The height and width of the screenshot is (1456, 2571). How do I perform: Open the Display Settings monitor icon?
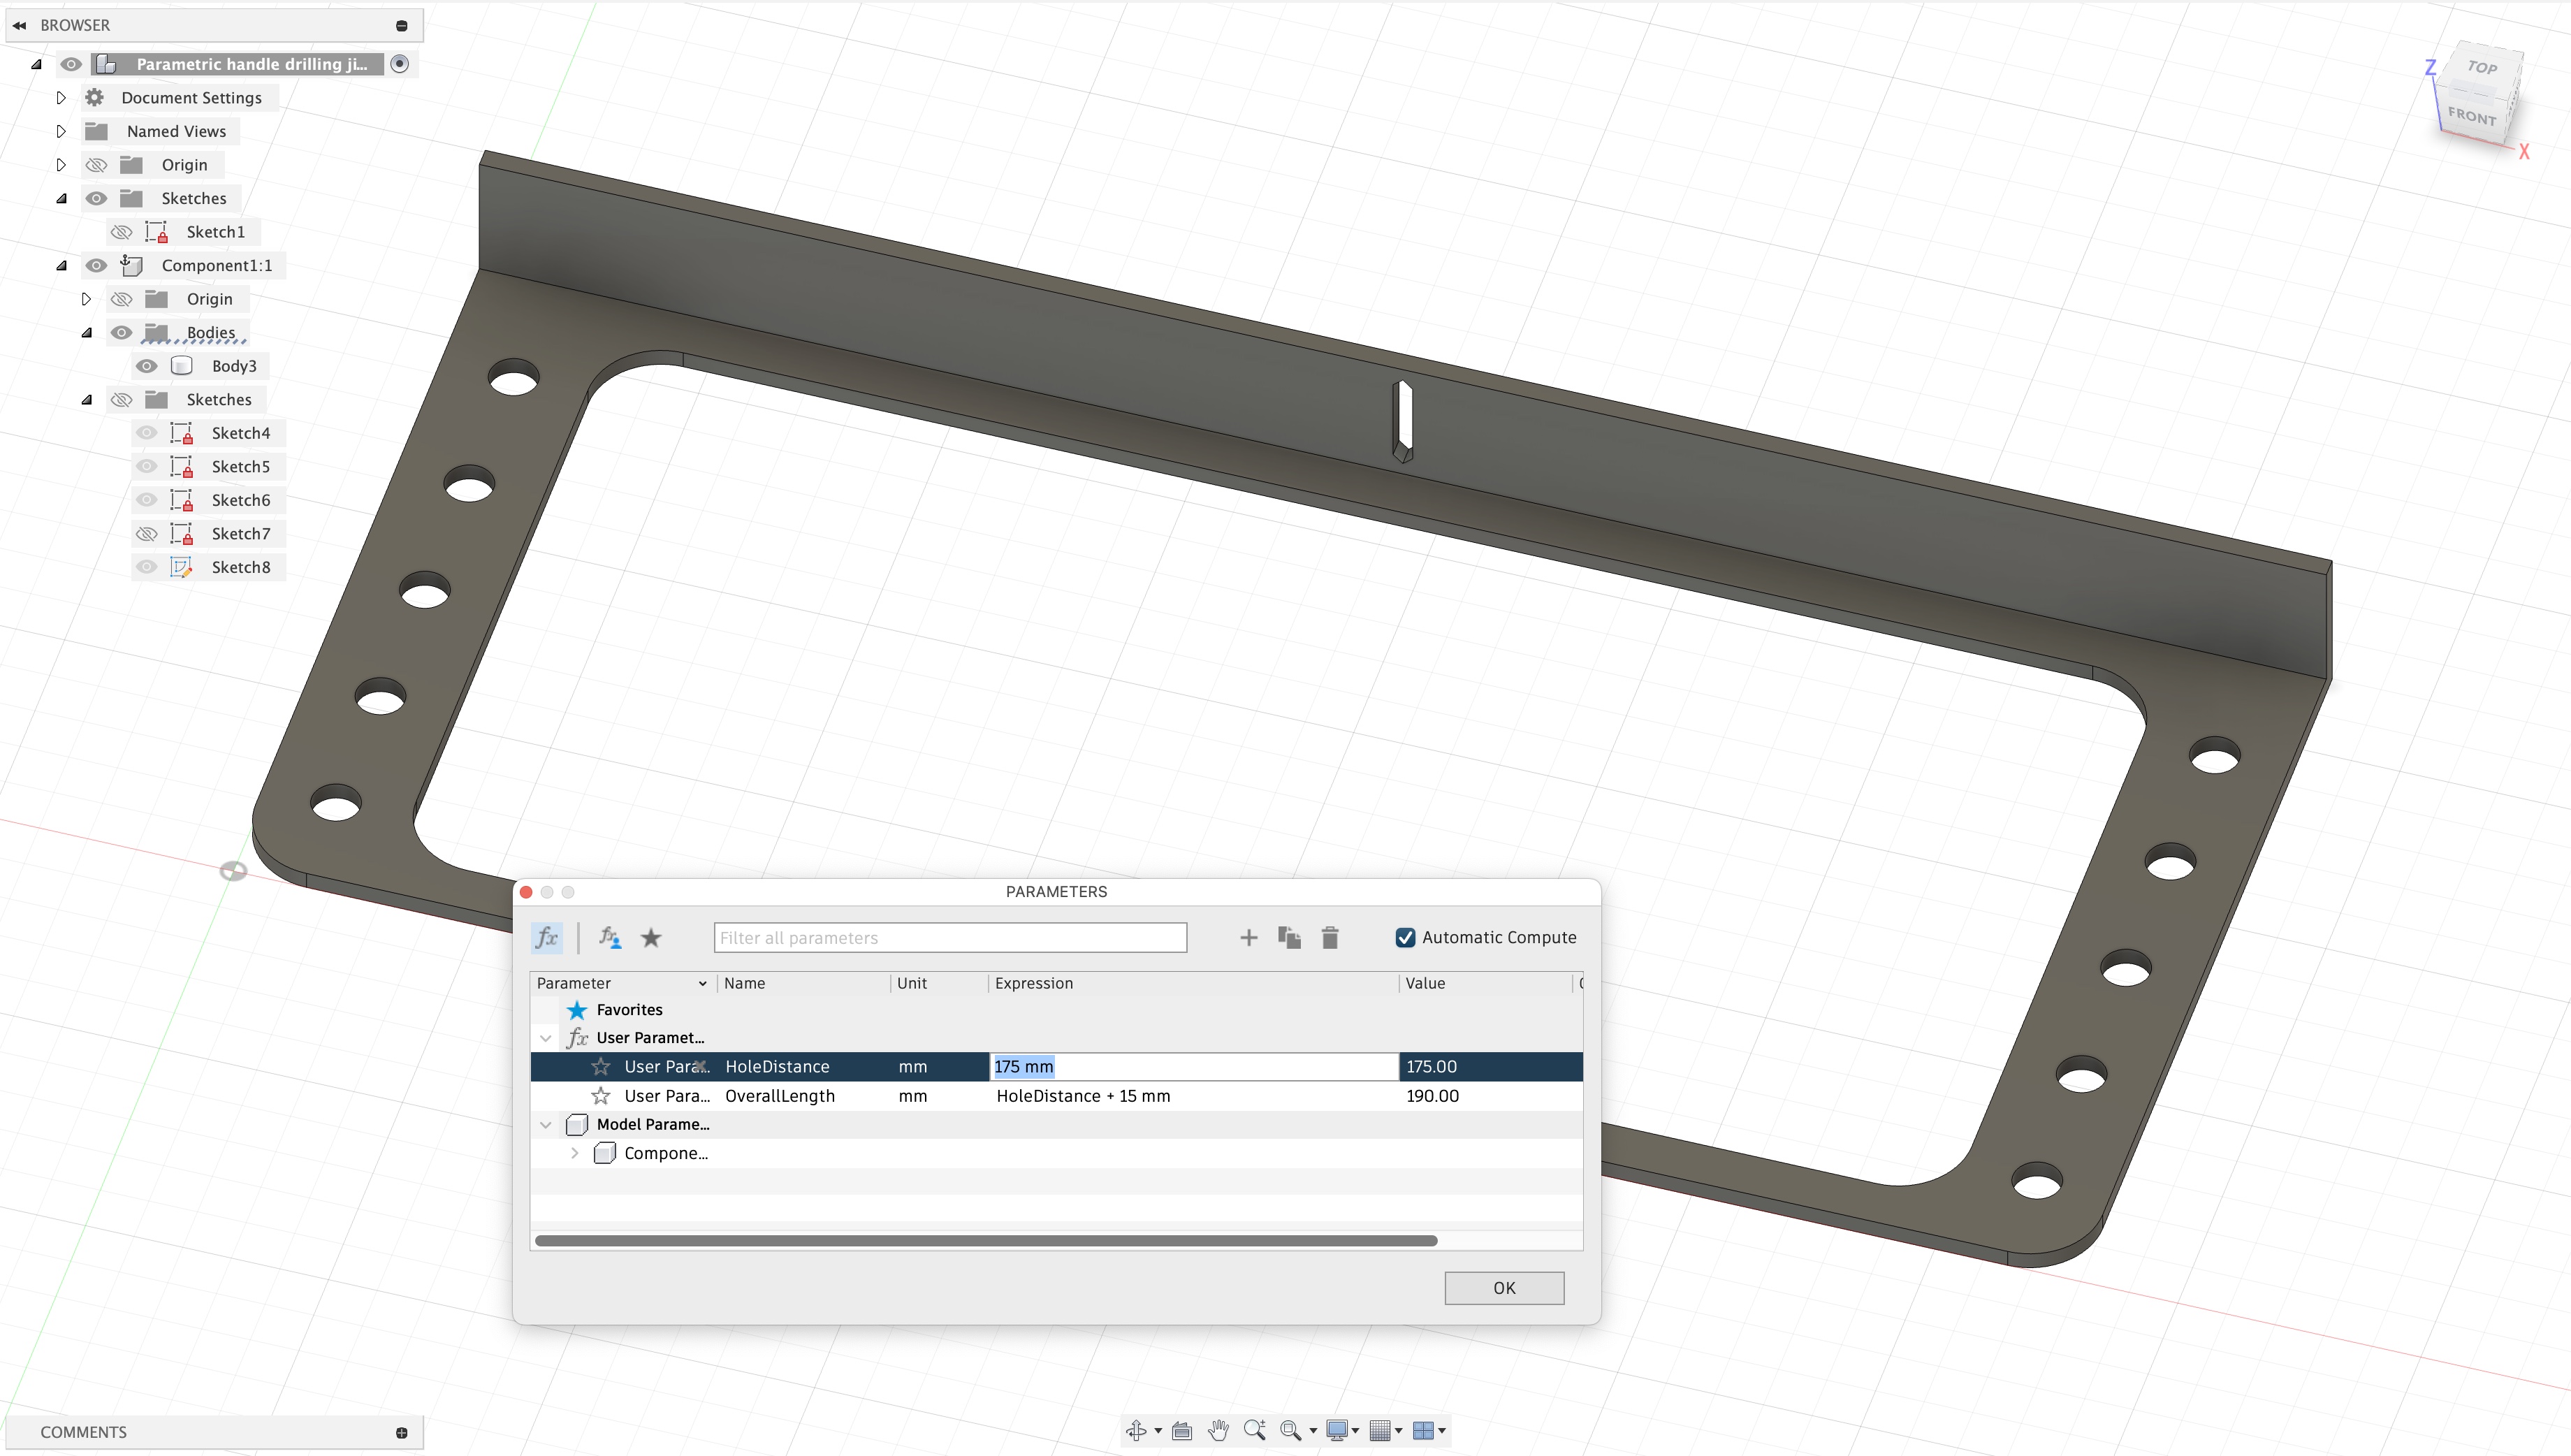click(x=1336, y=1430)
